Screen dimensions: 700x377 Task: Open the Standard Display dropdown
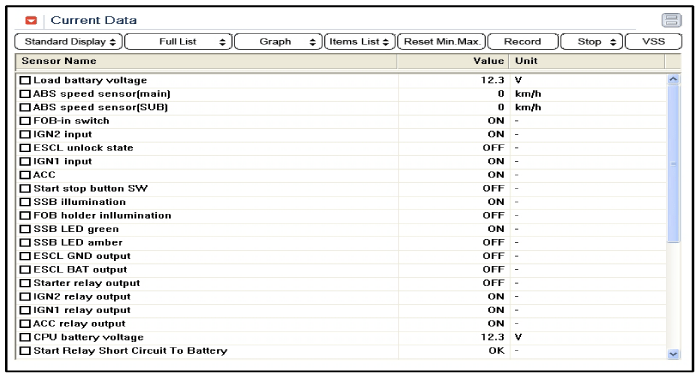point(68,42)
